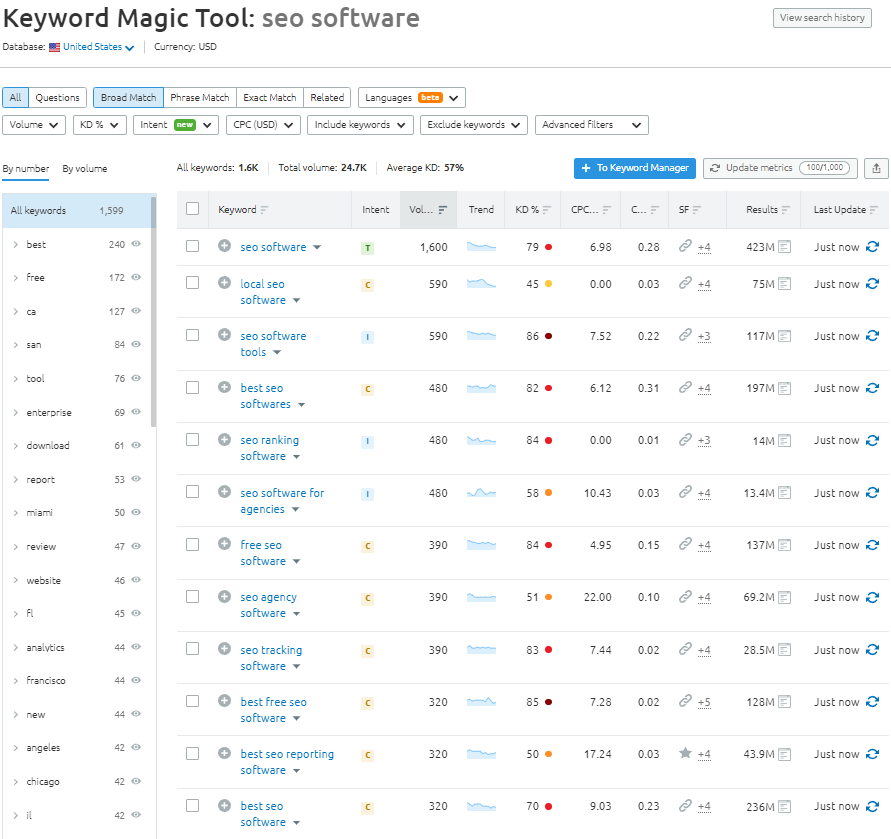Open SERP snapshot for 423M results
This screenshot has height=839, width=891.
(784, 247)
